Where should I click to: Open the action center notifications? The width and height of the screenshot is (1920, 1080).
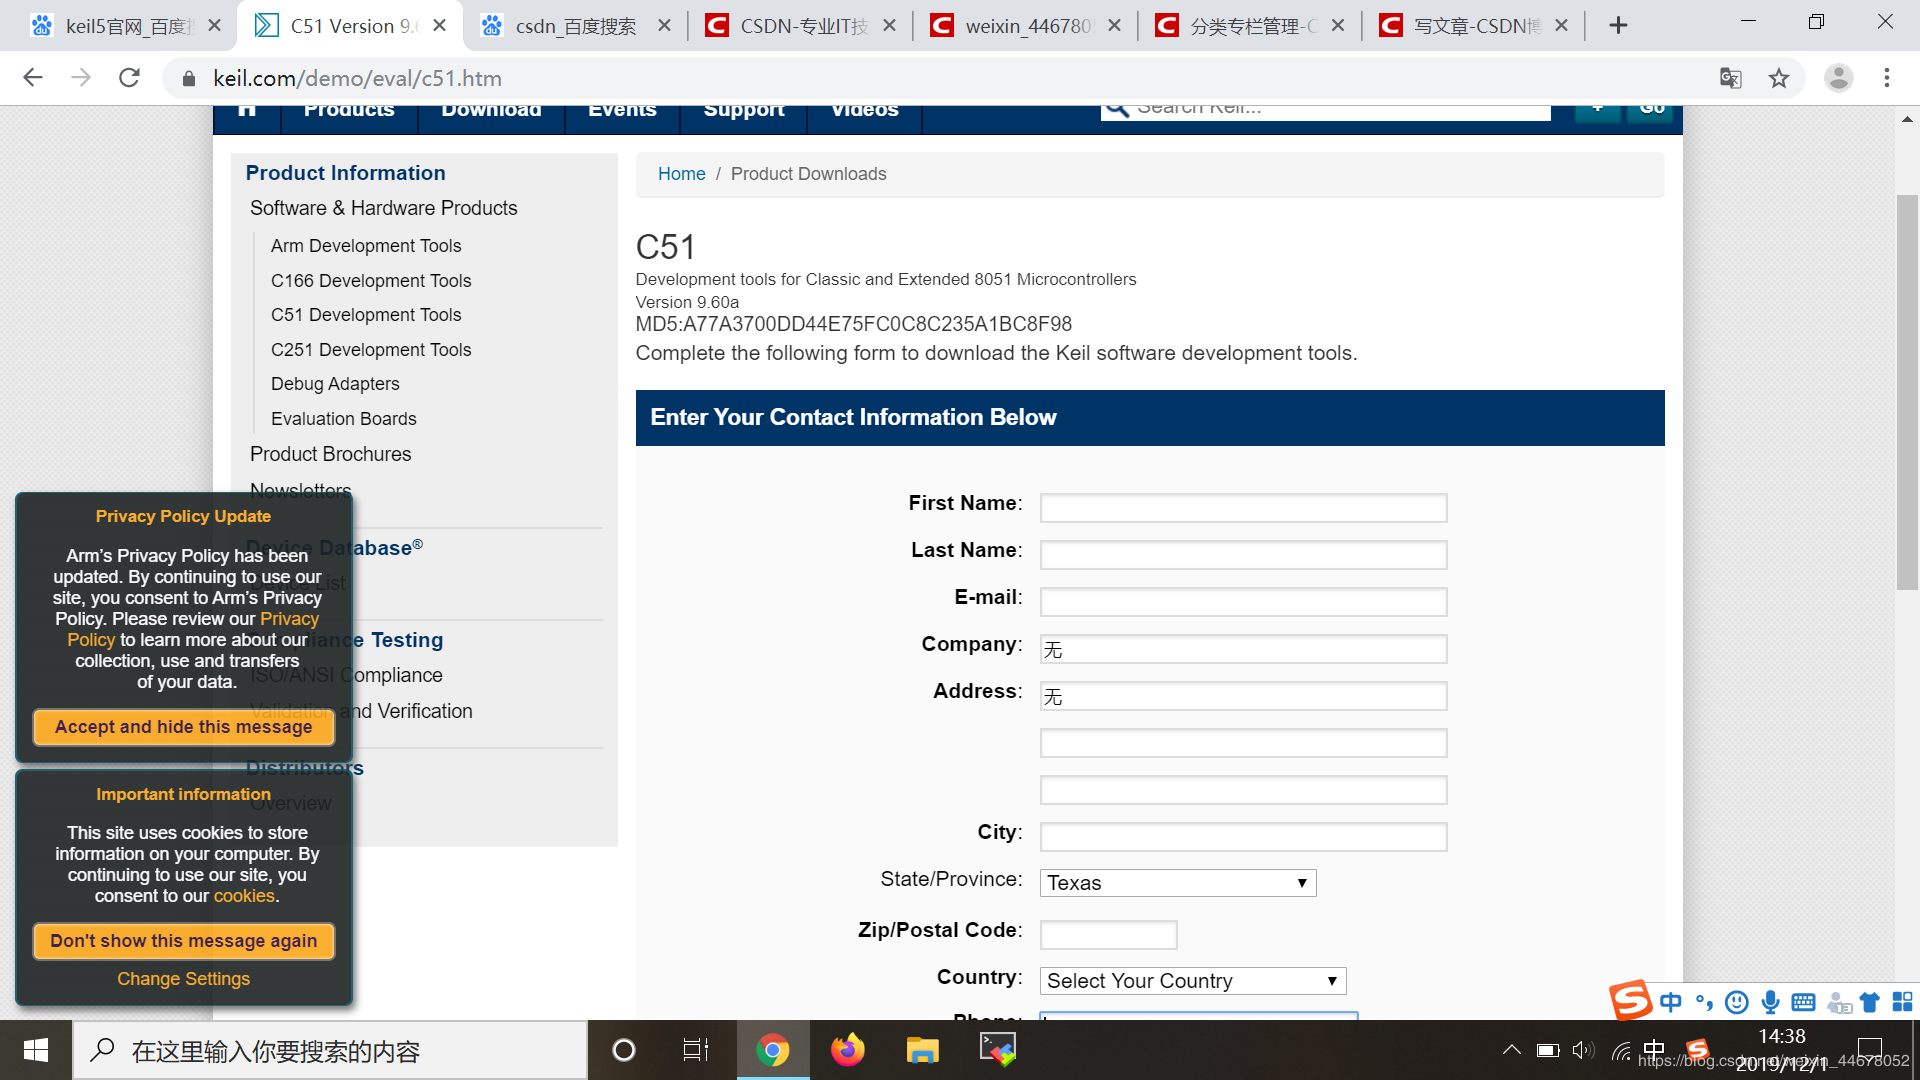click(1869, 1050)
